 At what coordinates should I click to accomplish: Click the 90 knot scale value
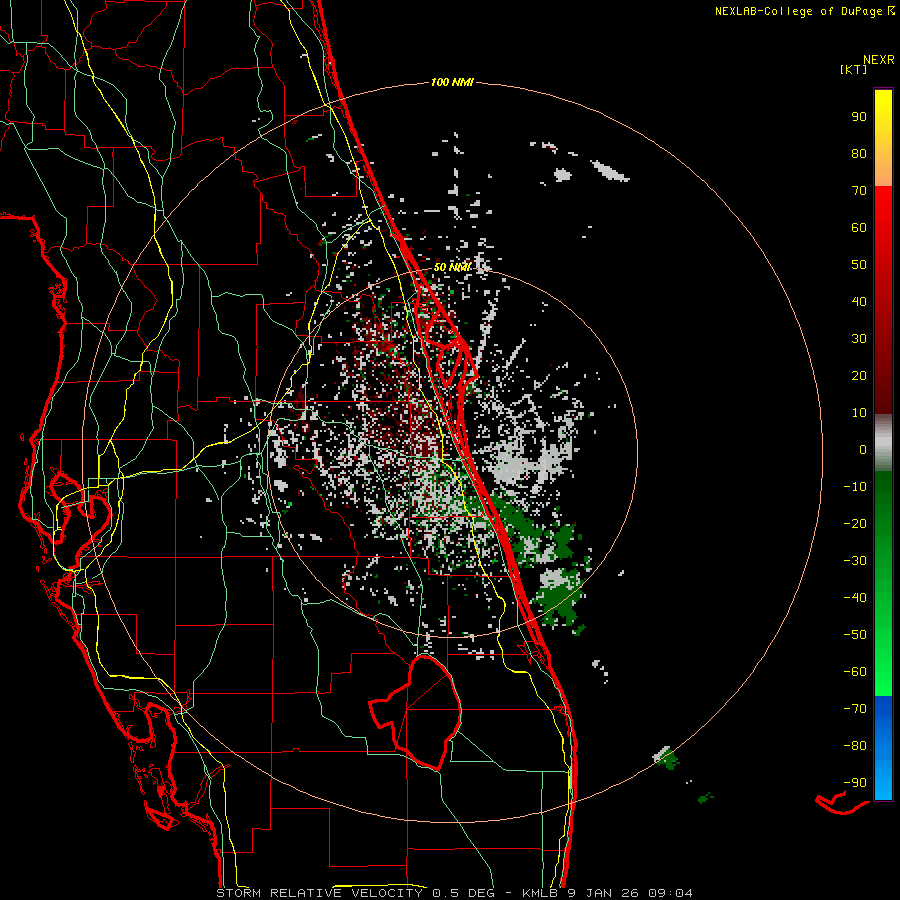859,117
